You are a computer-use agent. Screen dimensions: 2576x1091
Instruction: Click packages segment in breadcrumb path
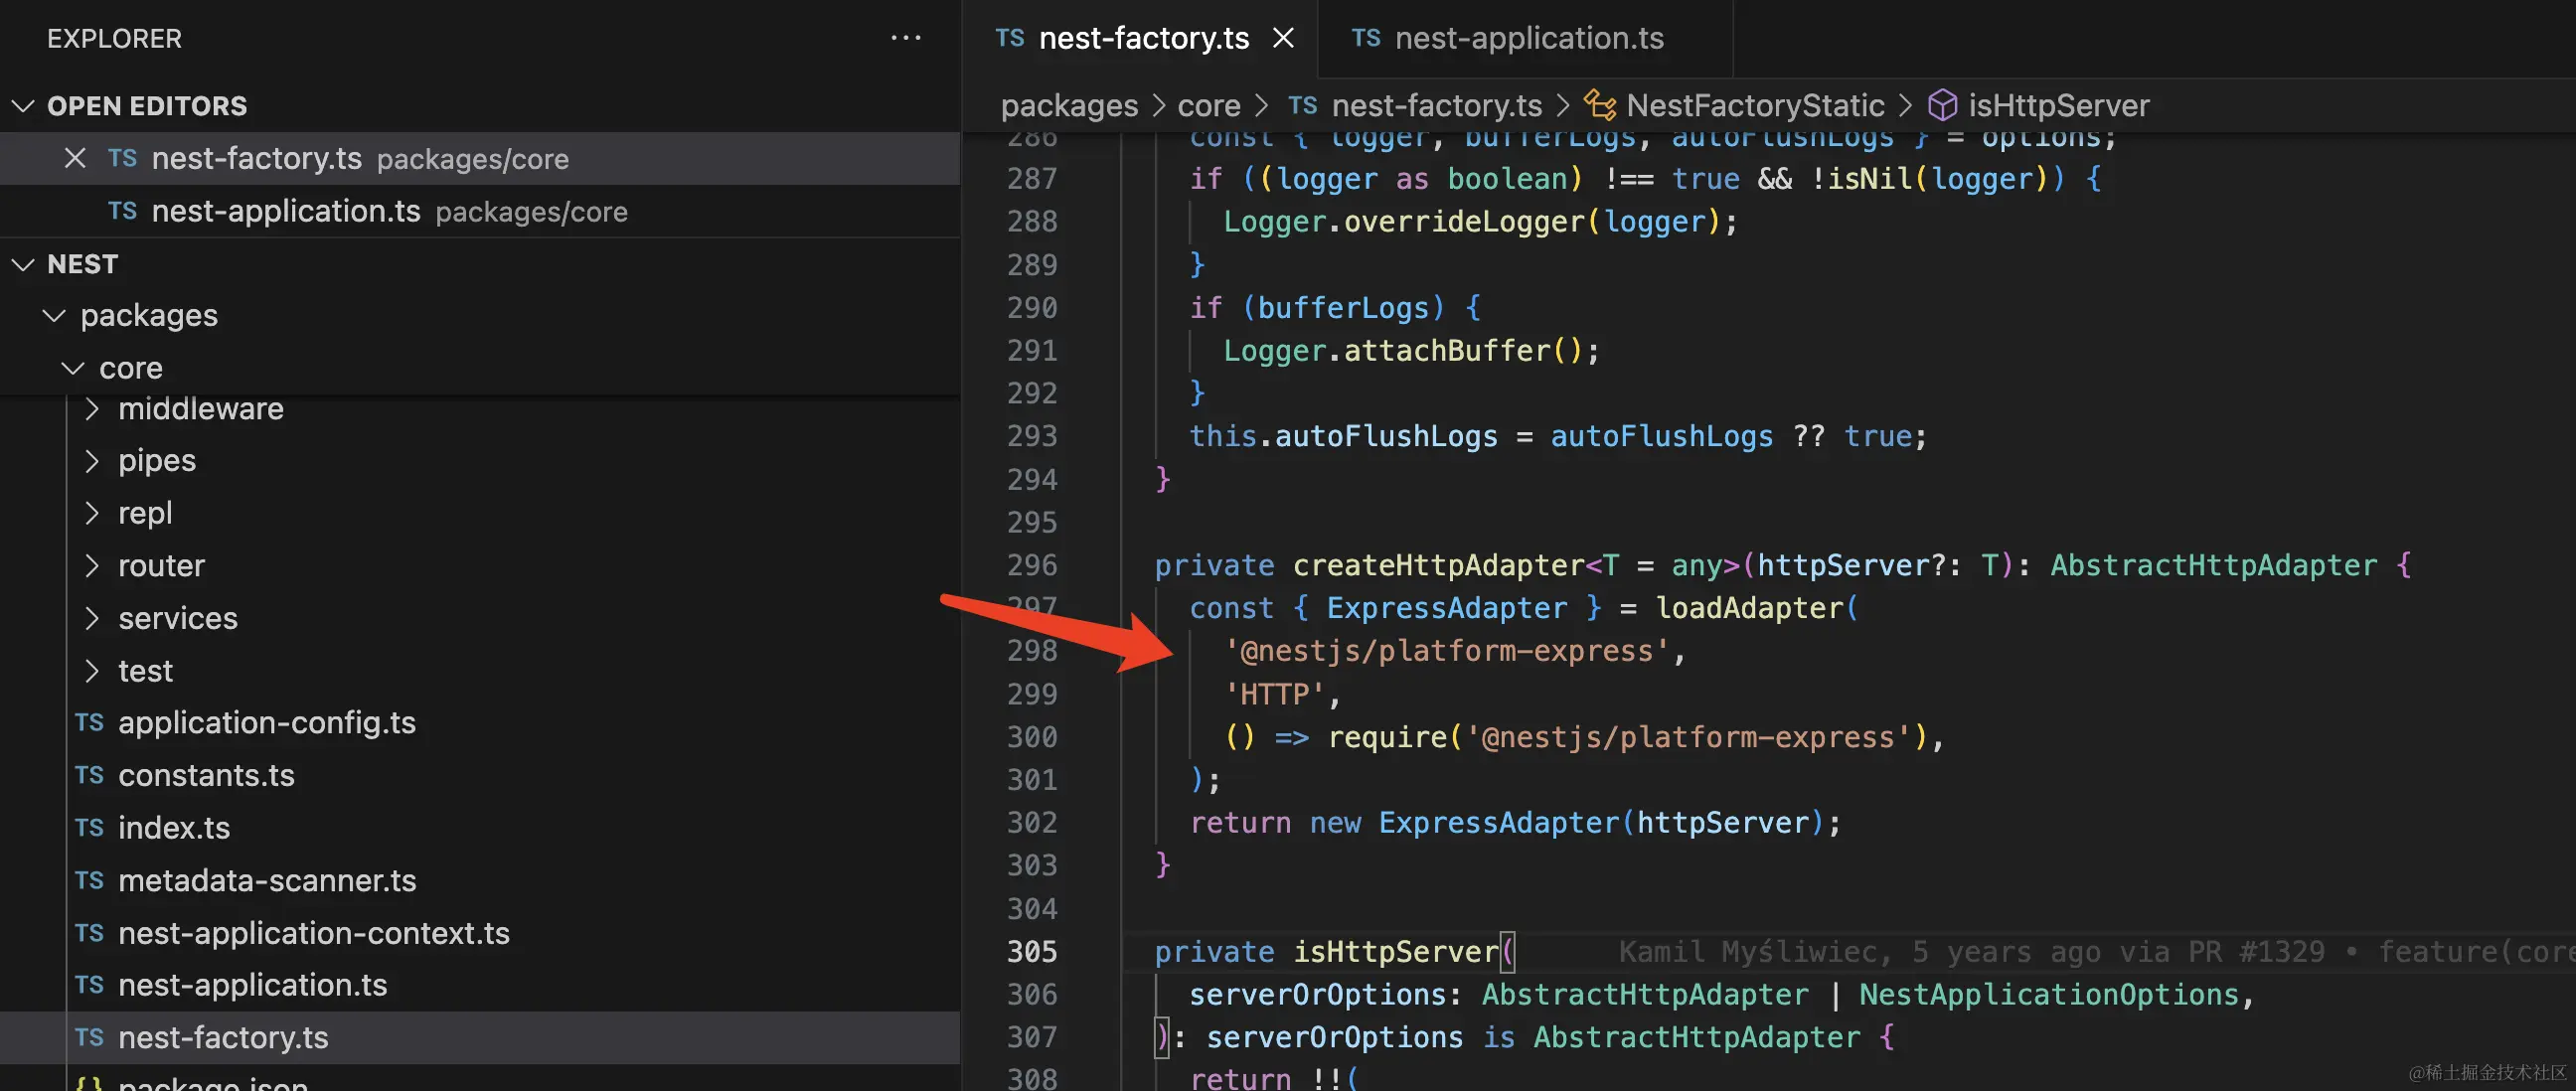coord(1069,105)
